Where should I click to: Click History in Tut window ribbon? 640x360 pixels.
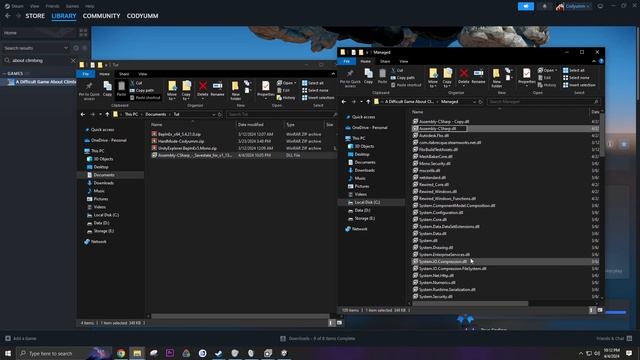tap(286, 98)
